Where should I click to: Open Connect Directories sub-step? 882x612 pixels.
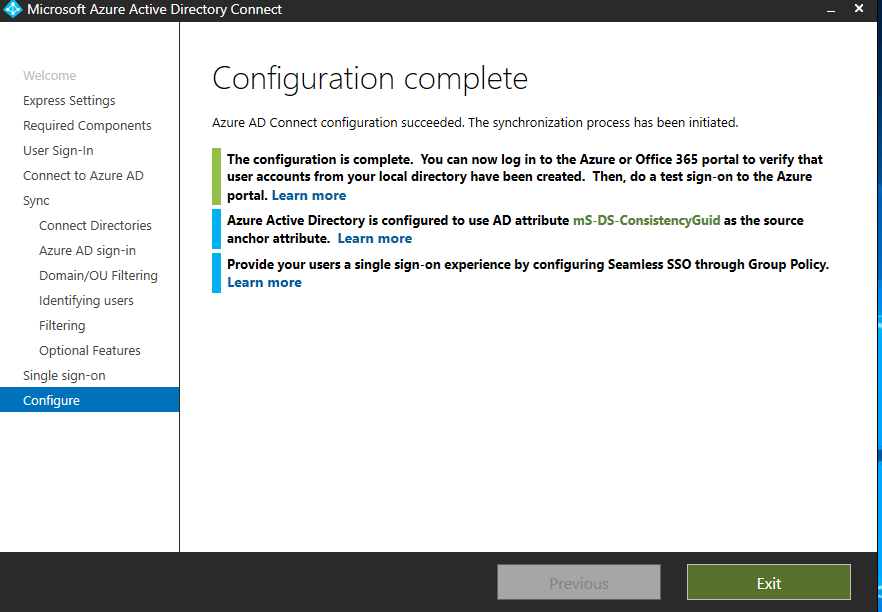point(95,226)
